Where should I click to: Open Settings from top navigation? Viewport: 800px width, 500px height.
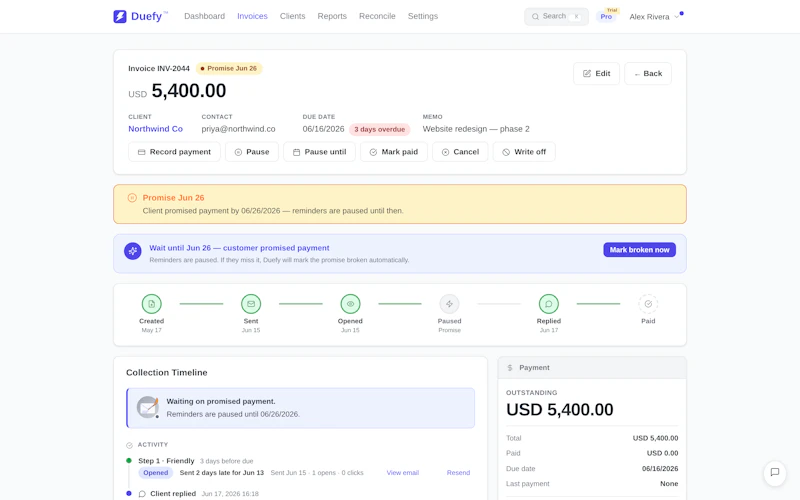(x=423, y=16)
